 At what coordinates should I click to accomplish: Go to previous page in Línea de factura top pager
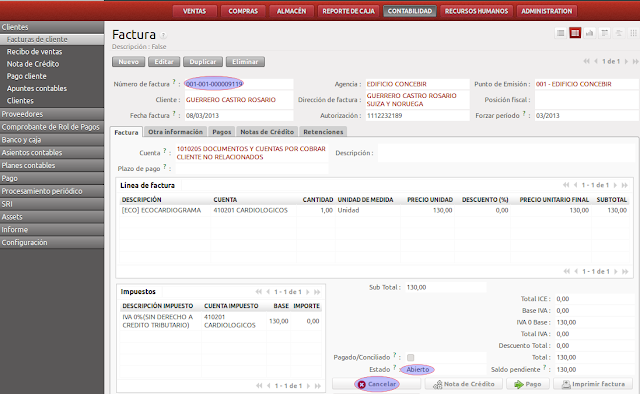576,185
